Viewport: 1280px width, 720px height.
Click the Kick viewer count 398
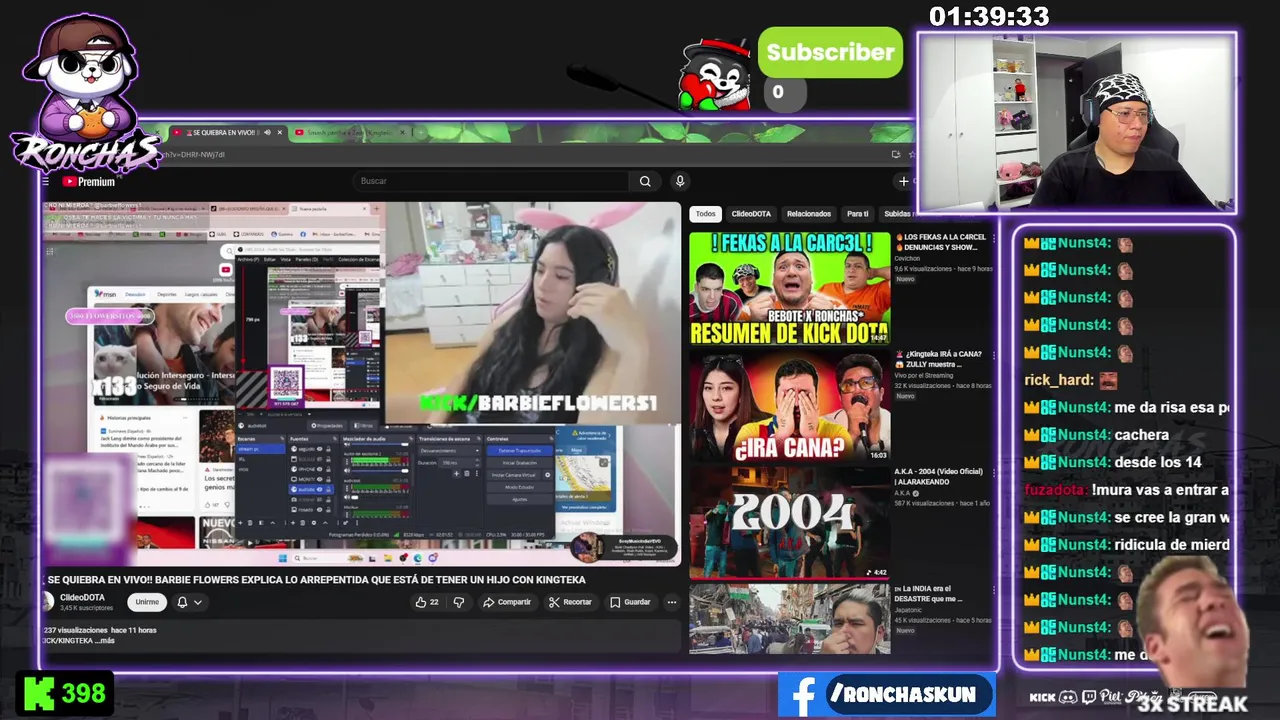pos(65,693)
